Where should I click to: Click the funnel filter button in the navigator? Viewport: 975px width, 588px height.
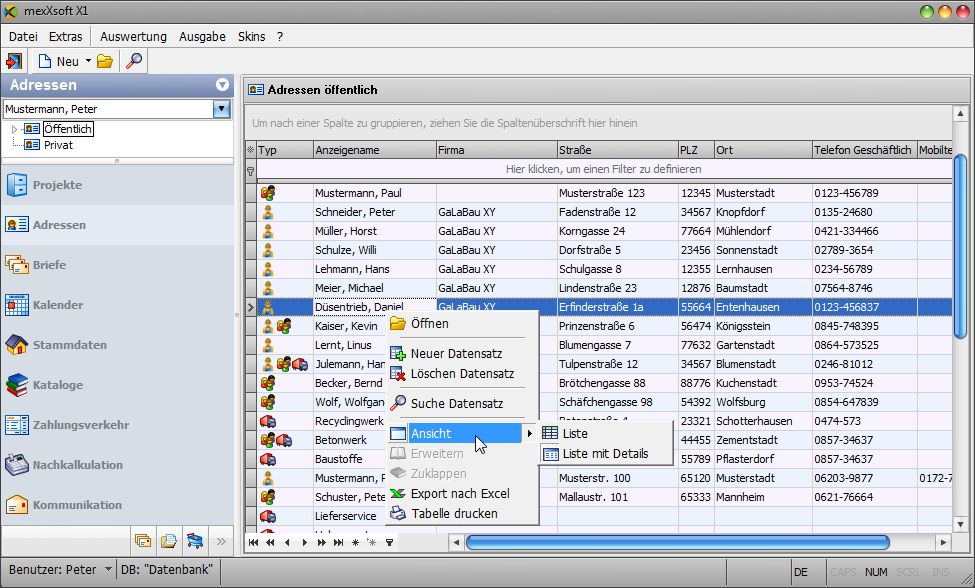[389, 543]
